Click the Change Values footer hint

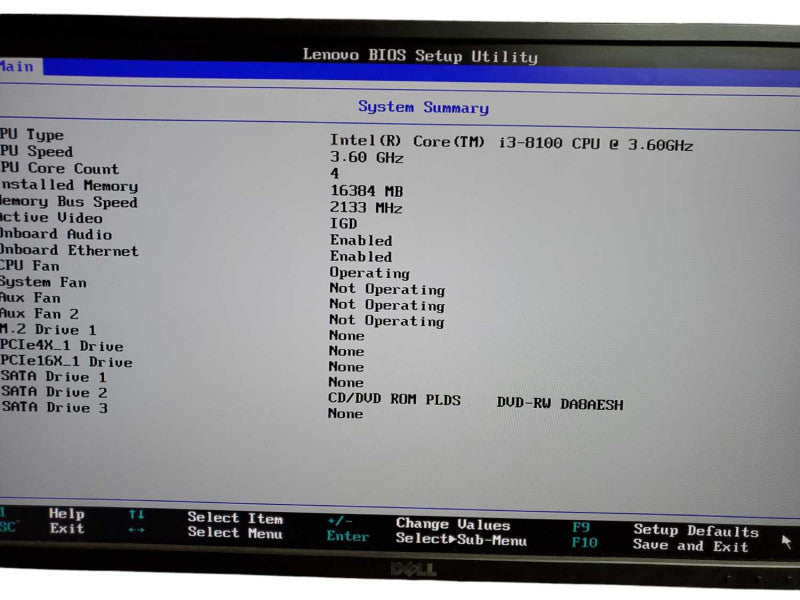pos(453,524)
